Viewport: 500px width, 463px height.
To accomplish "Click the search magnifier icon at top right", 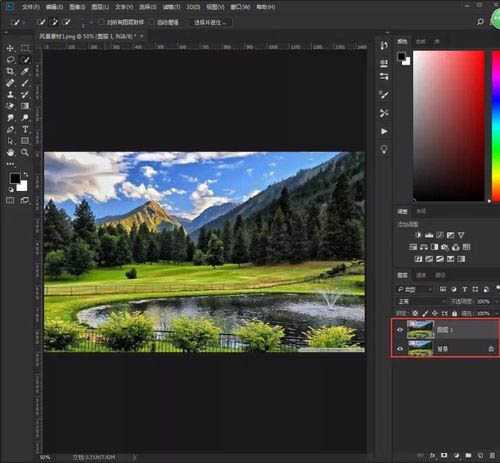I will click(x=480, y=22).
